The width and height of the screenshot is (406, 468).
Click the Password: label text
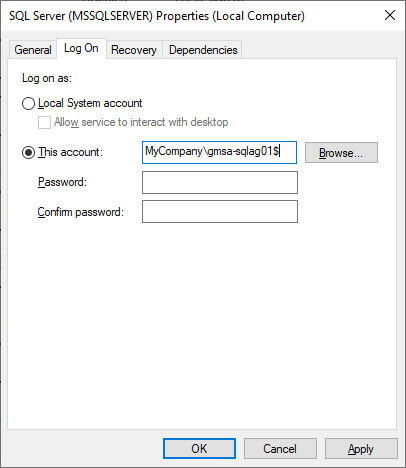[x=62, y=182]
